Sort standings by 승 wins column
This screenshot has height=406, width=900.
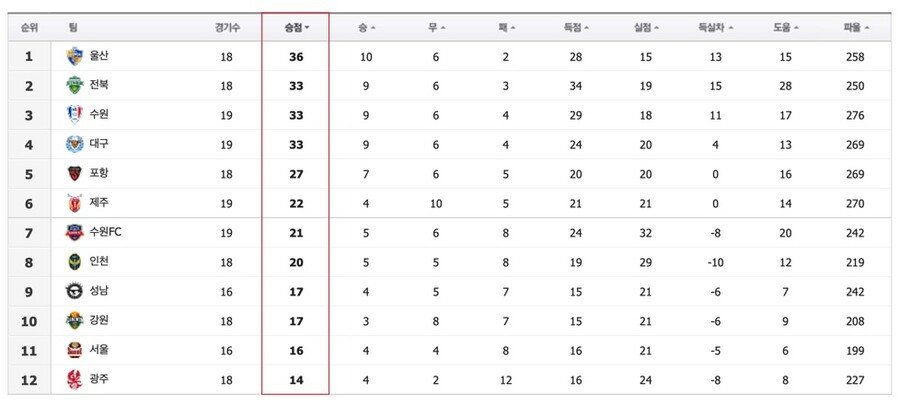[366, 27]
